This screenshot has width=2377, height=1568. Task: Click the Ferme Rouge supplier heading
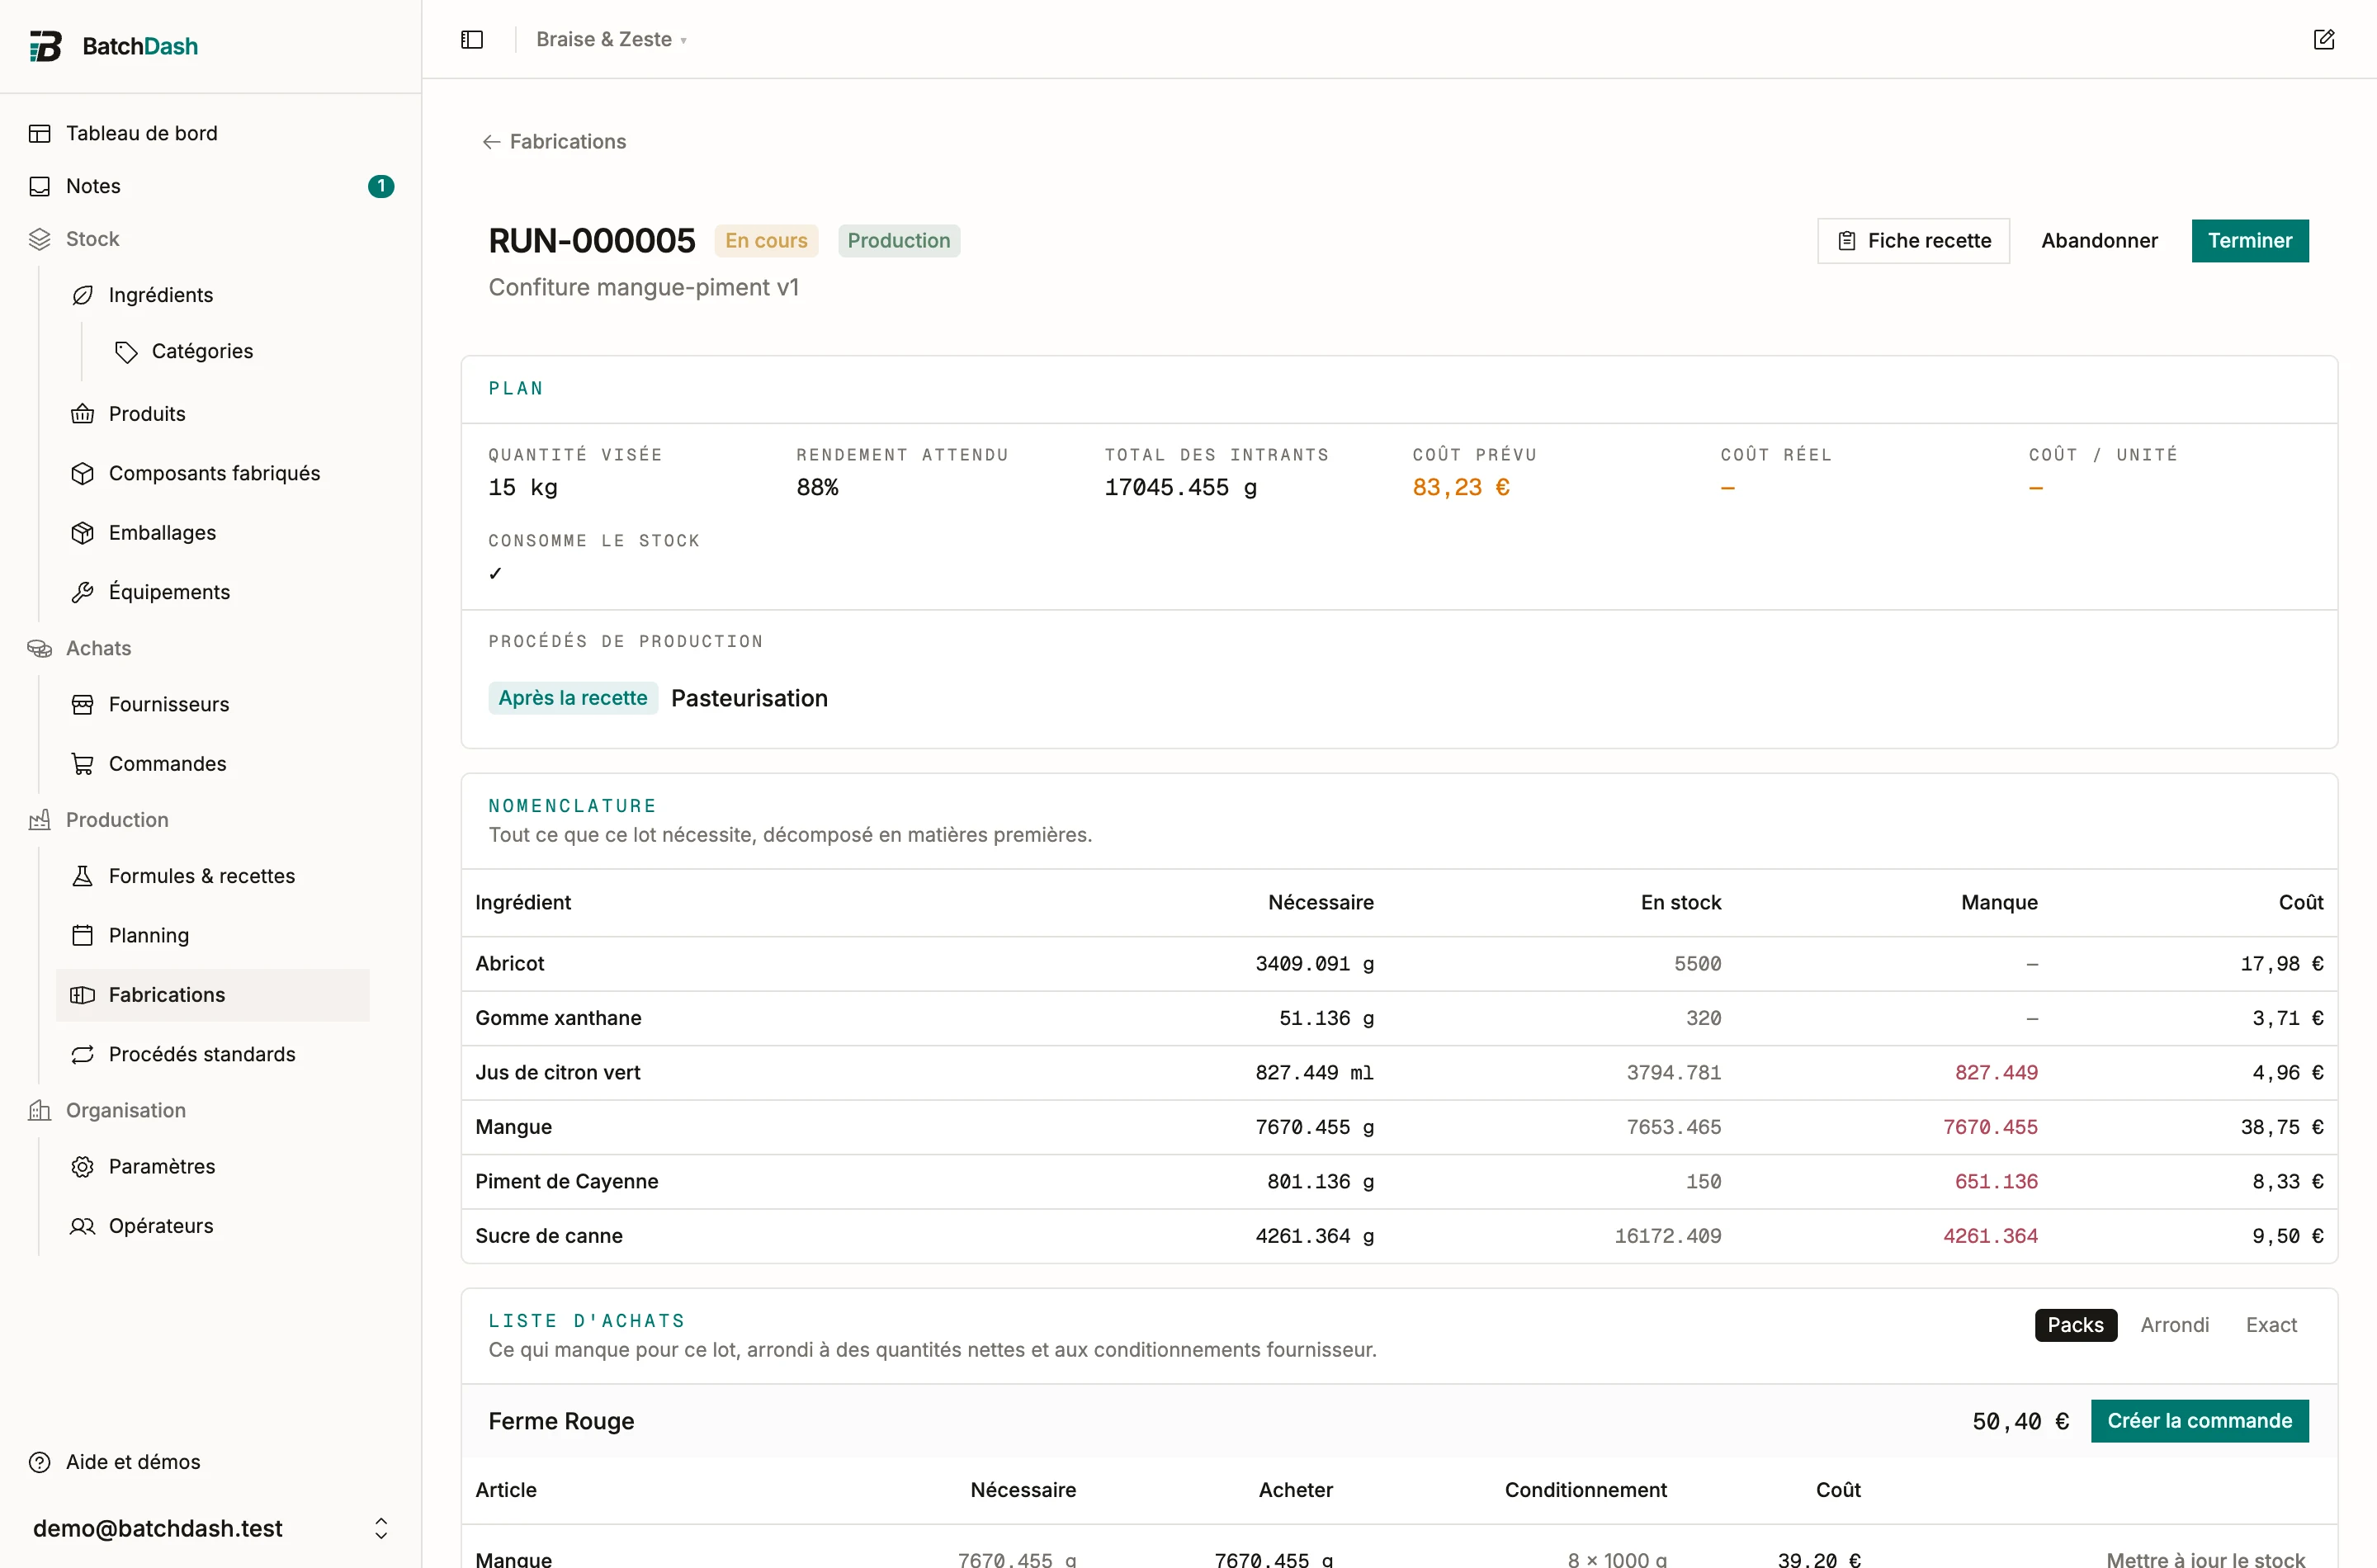[x=561, y=1421]
